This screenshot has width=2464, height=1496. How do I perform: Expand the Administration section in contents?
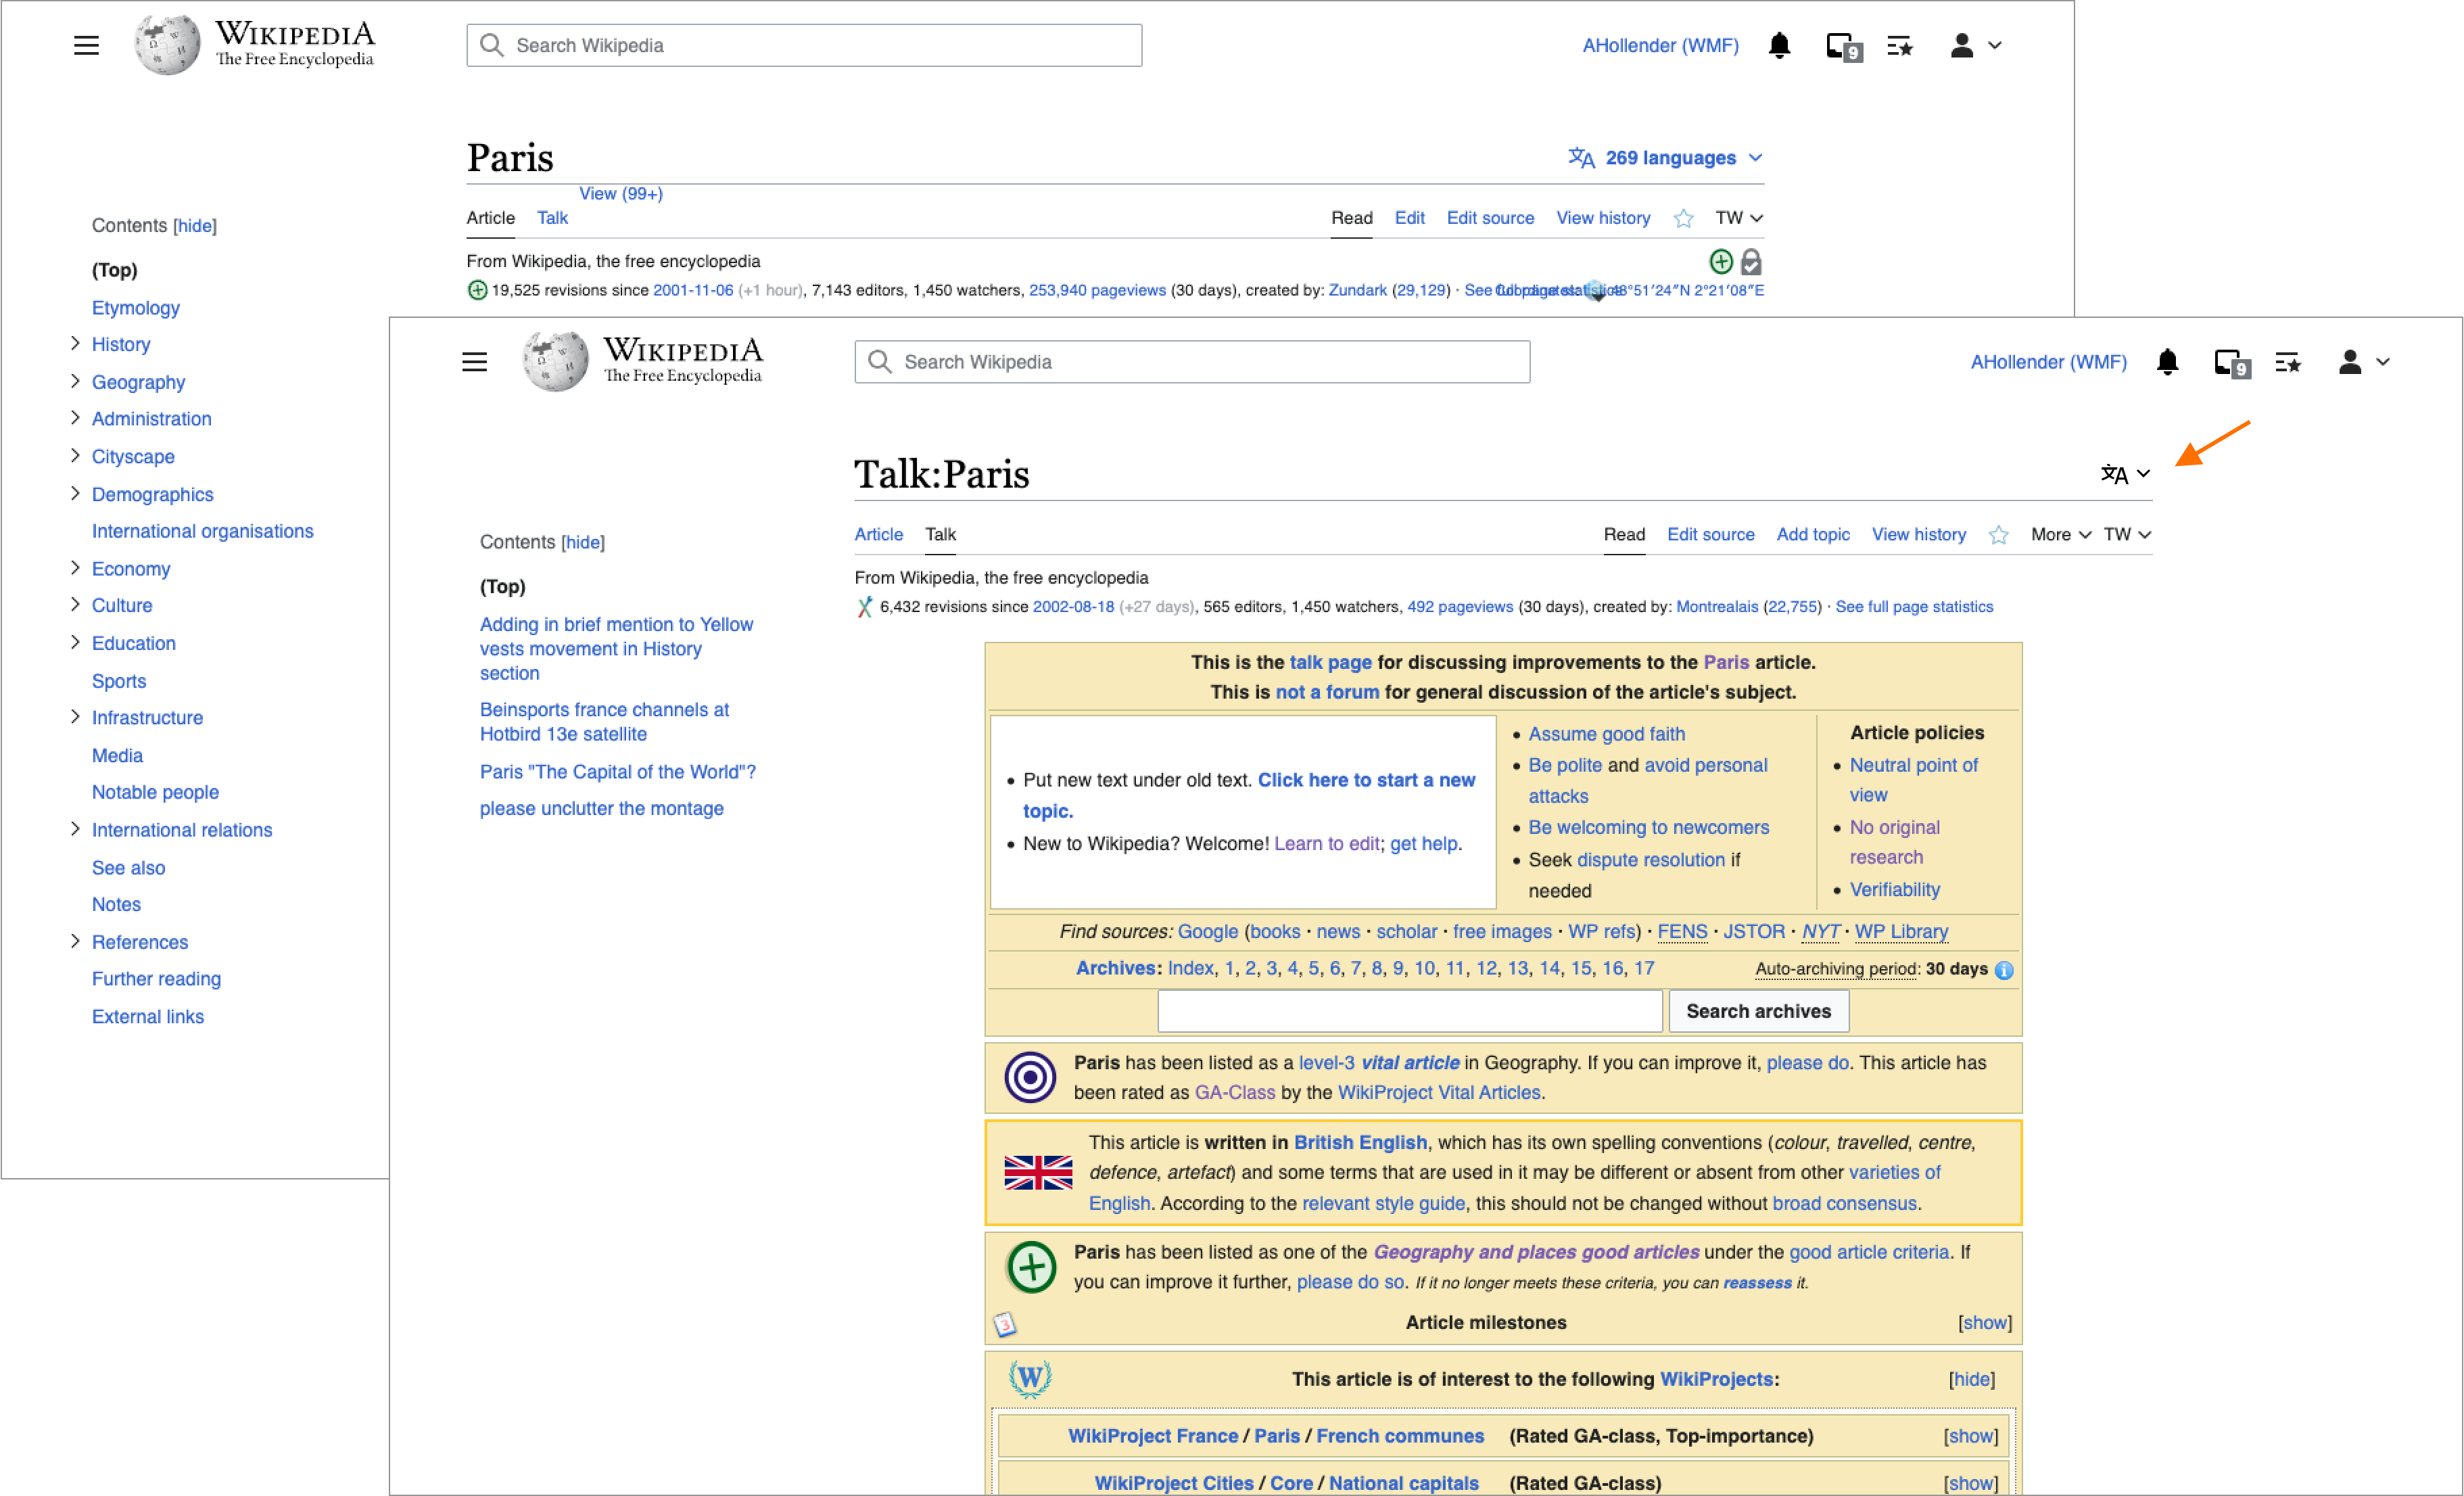(x=75, y=418)
